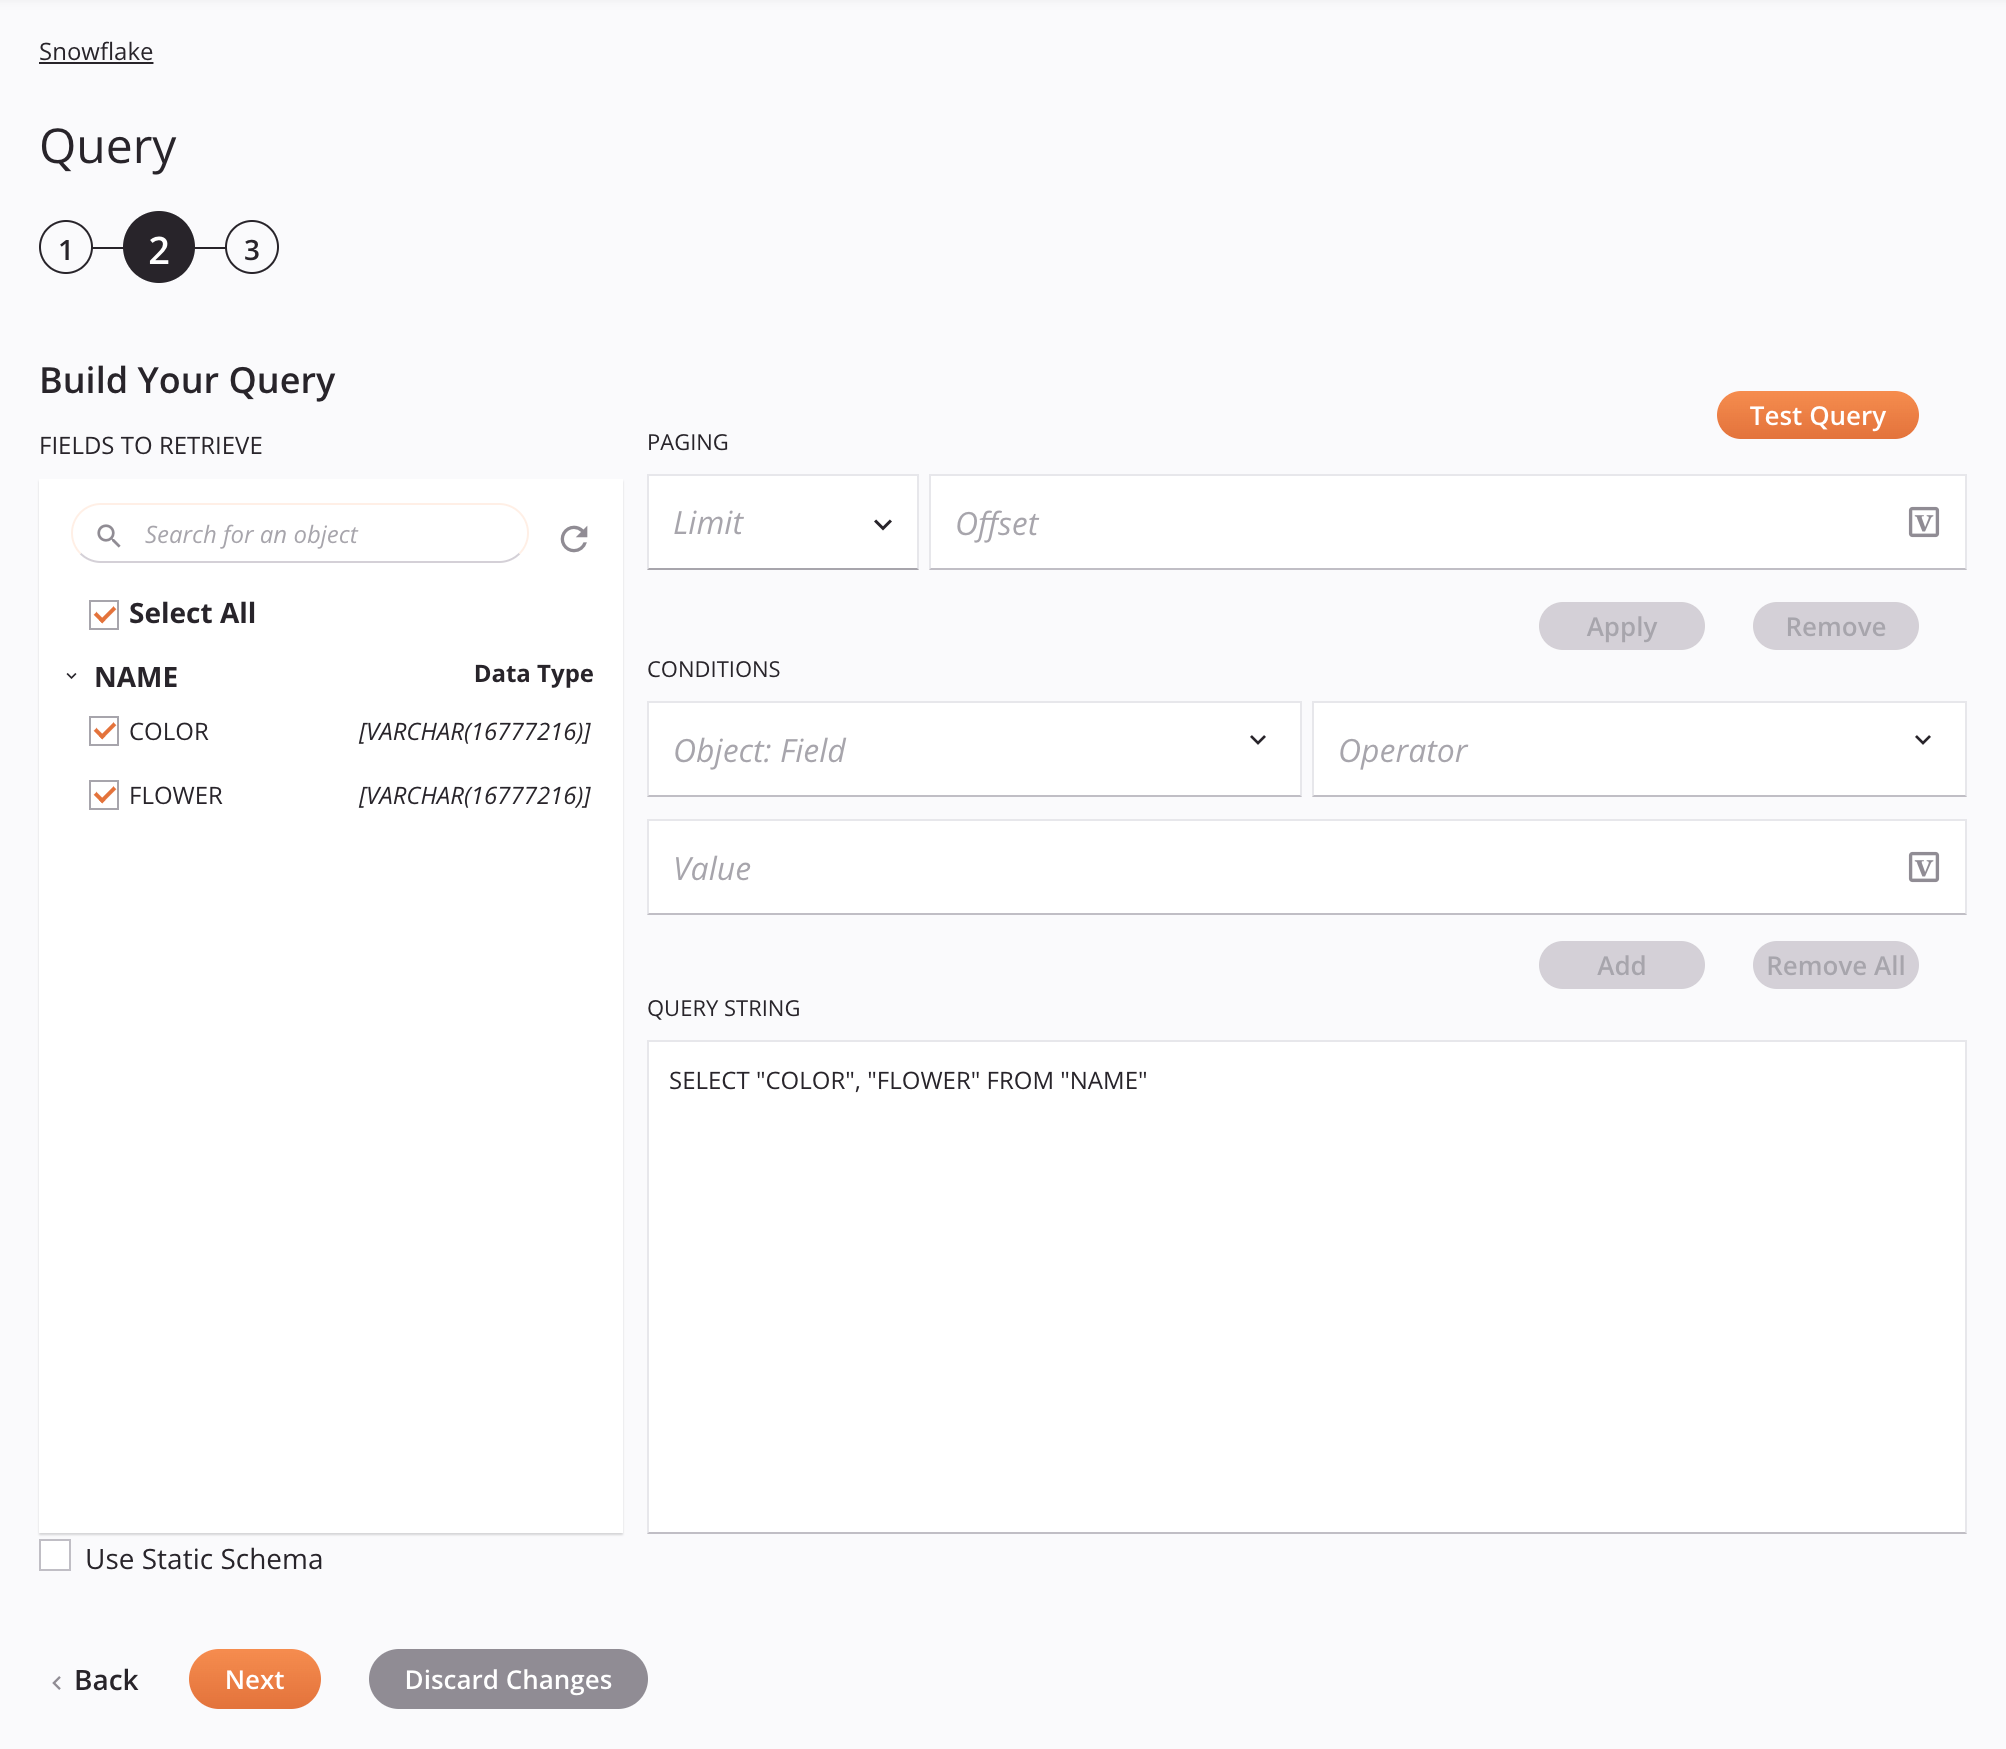Click the Test Query button

coord(1817,415)
